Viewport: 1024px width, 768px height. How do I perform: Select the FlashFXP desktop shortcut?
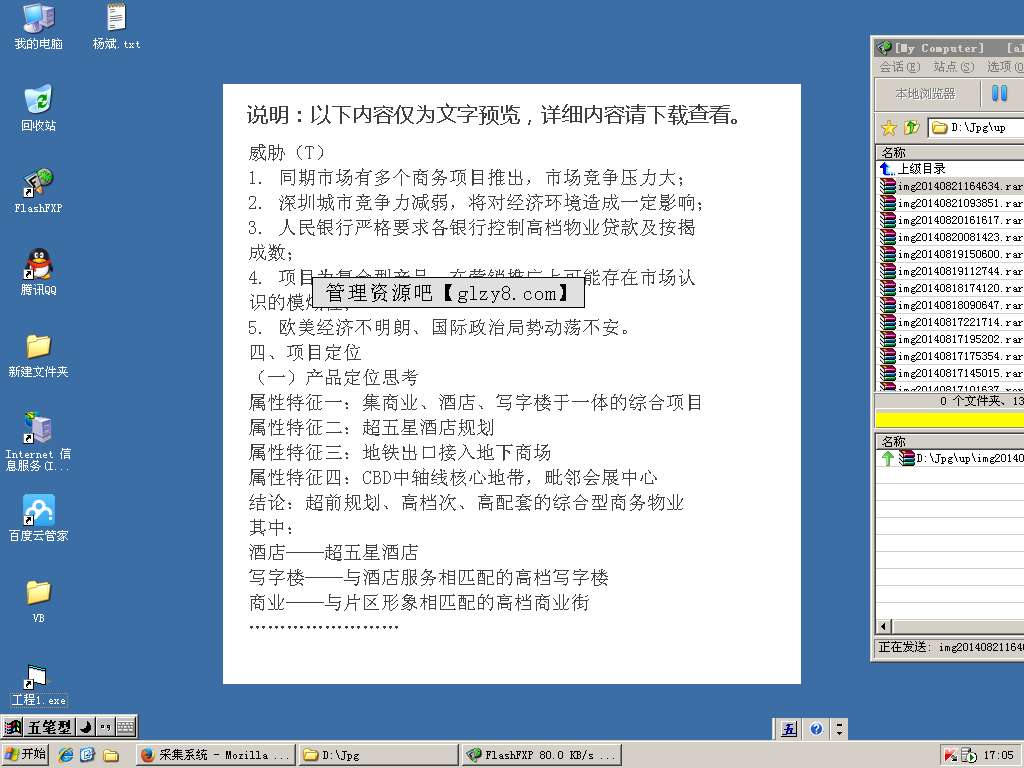pos(39,190)
